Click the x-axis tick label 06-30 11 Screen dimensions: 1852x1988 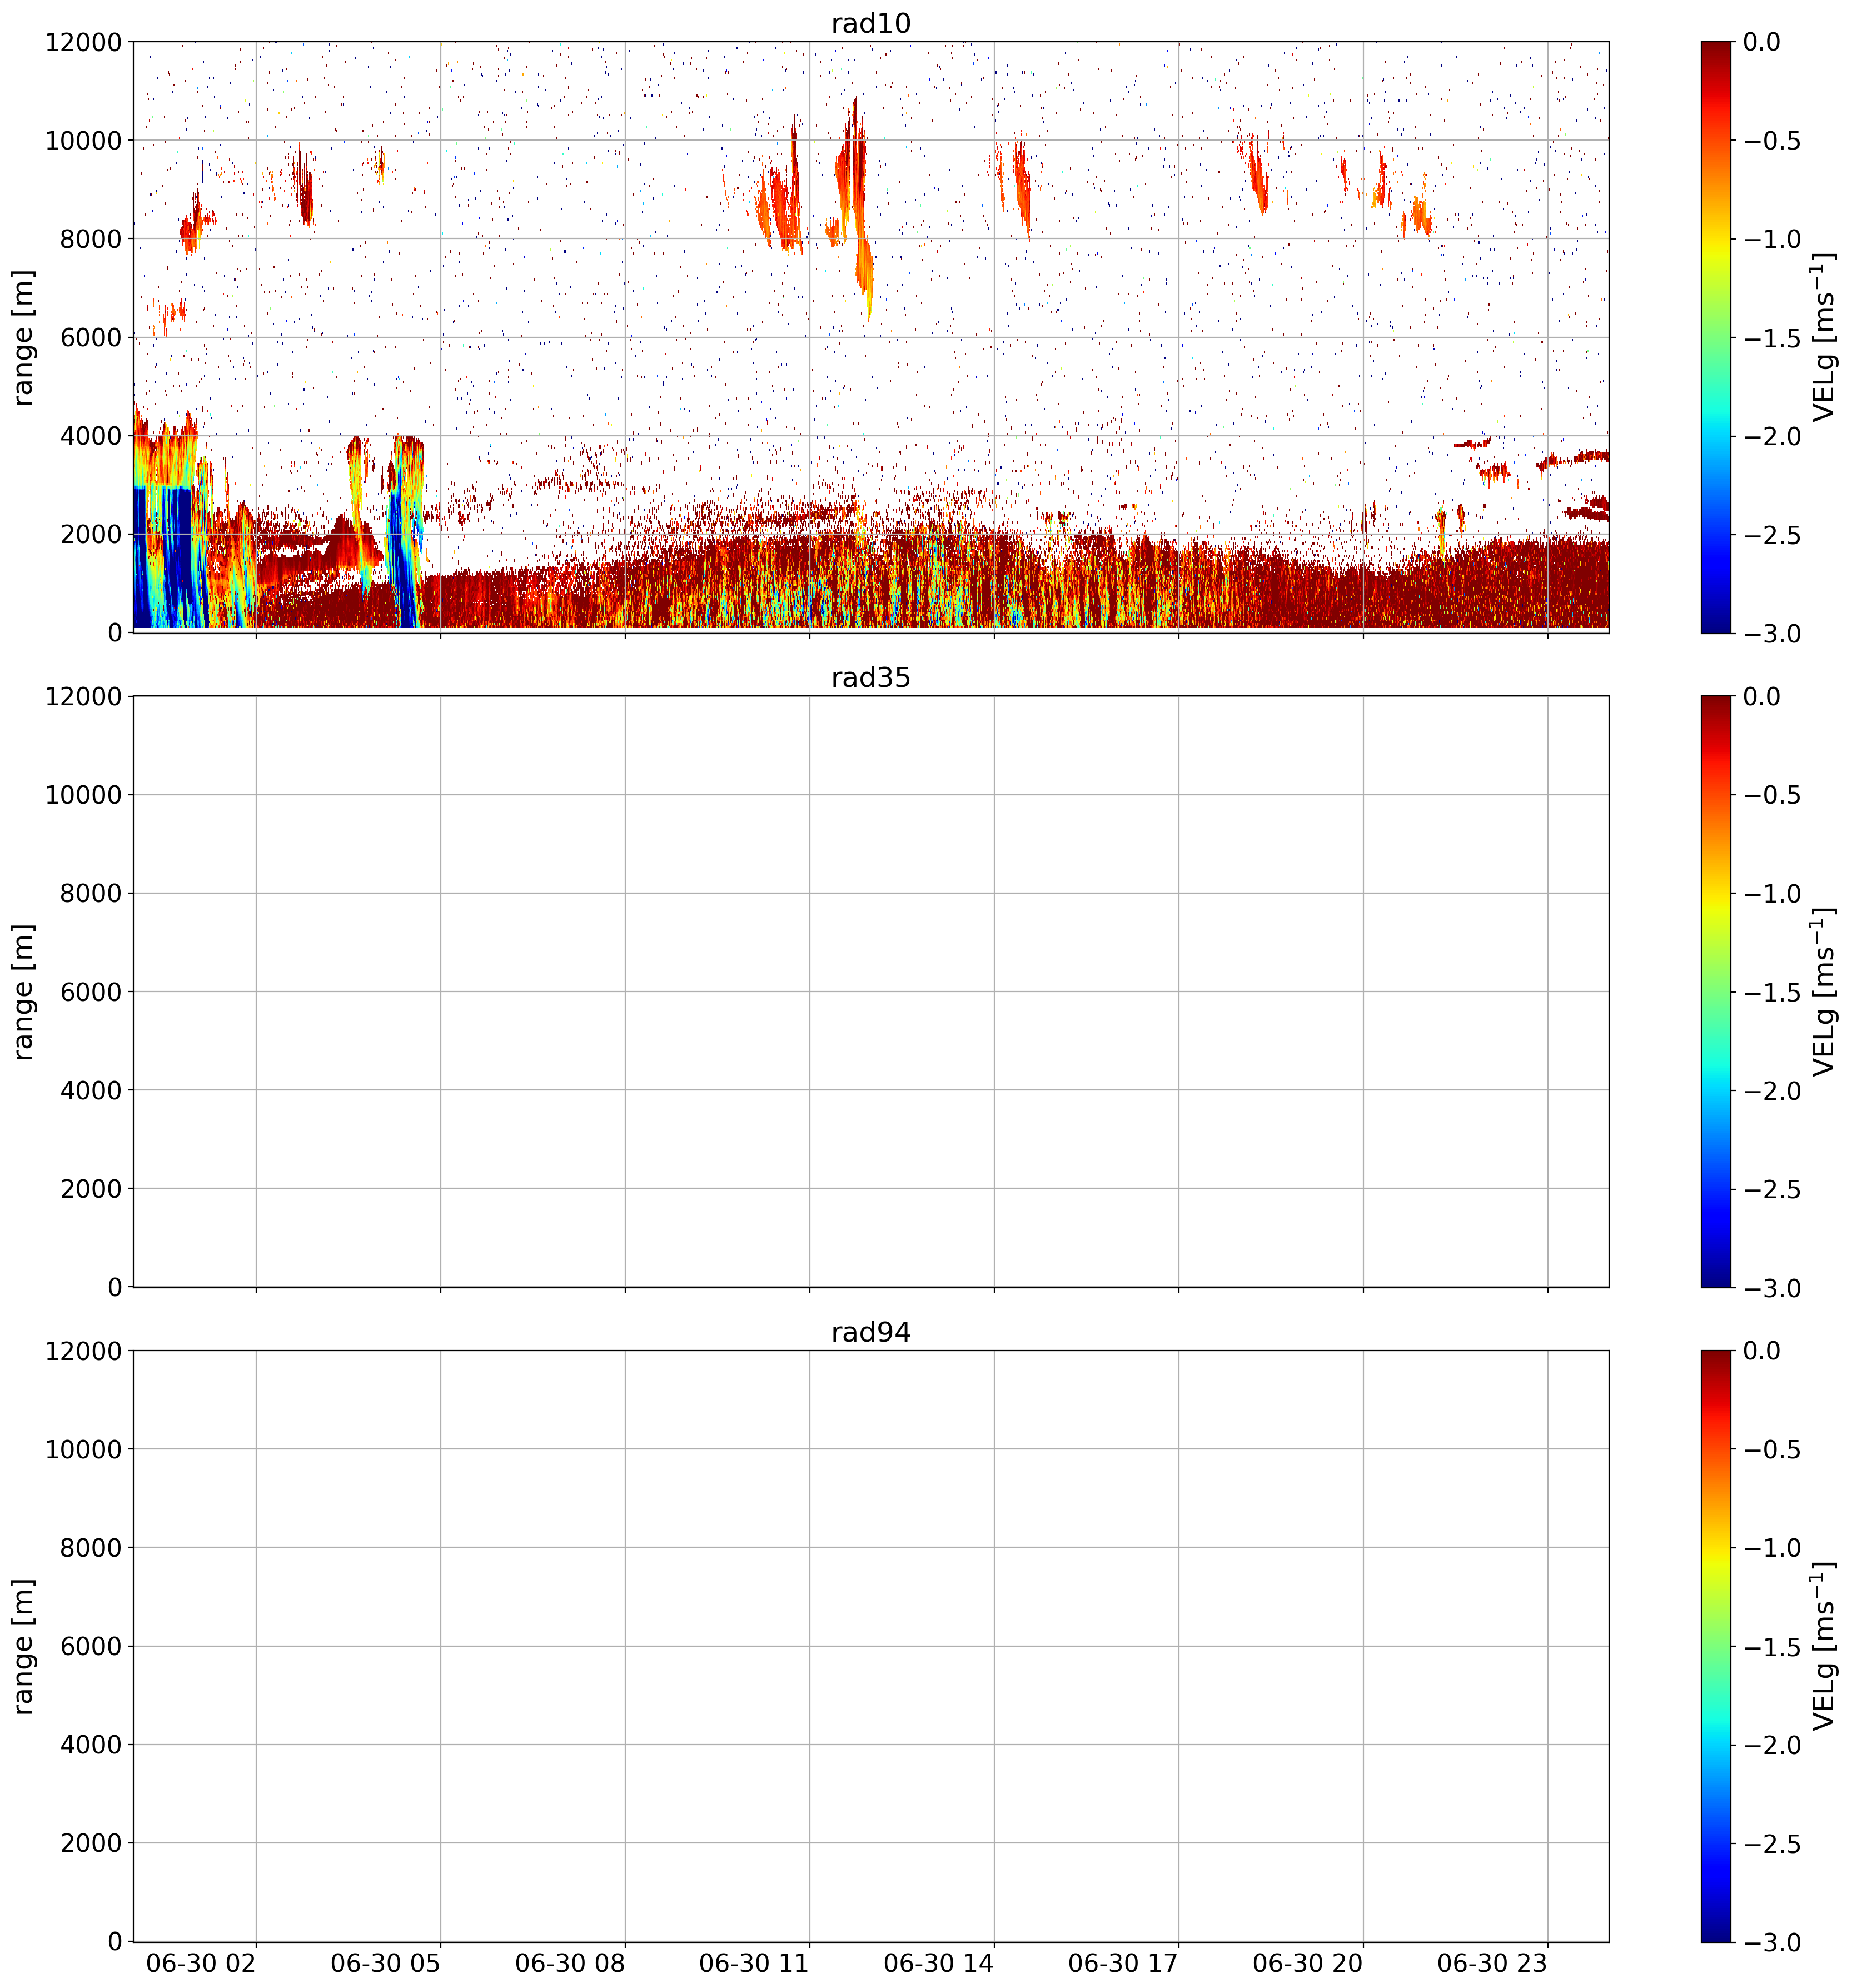[753, 1963]
